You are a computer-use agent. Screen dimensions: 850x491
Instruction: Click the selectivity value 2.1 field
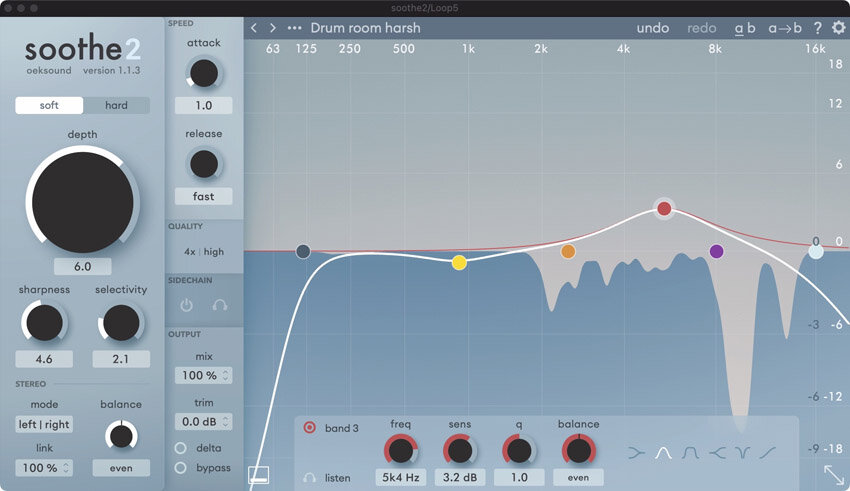tap(121, 359)
